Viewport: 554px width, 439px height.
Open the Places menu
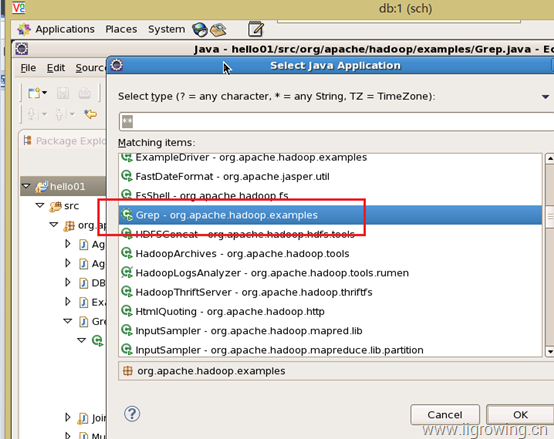point(121,29)
